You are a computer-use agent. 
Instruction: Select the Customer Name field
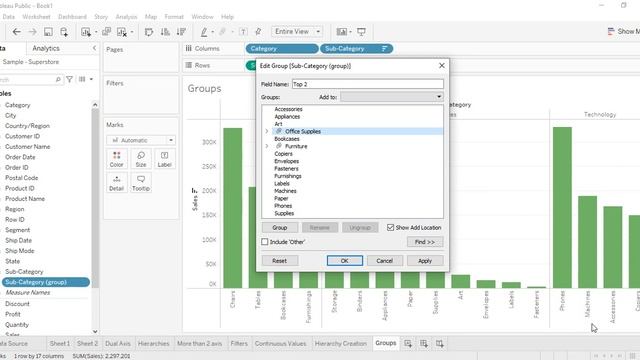tap(28, 147)
